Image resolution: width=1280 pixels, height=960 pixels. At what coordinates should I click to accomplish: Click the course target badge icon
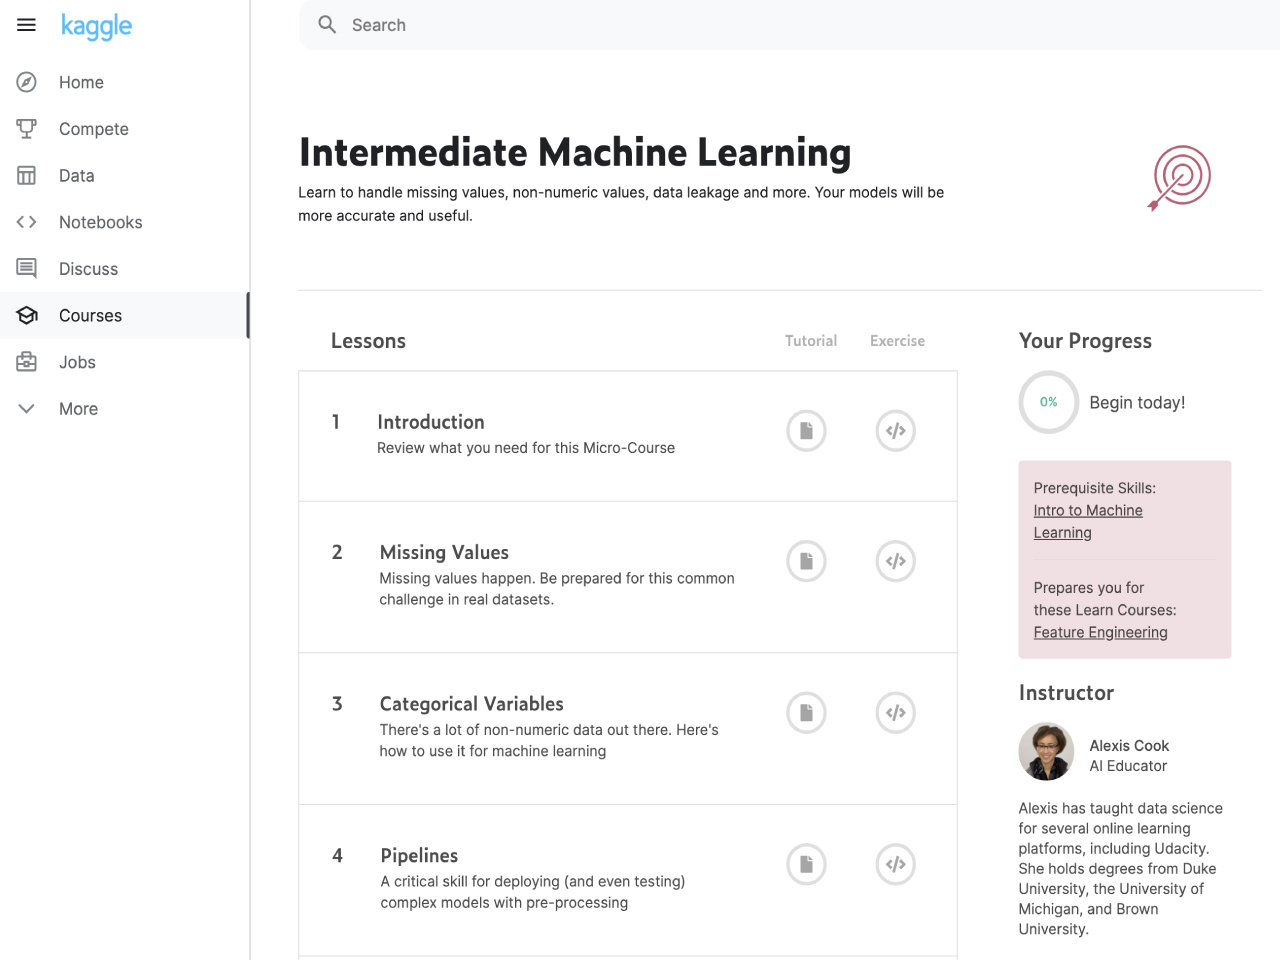pos(1180,178)
